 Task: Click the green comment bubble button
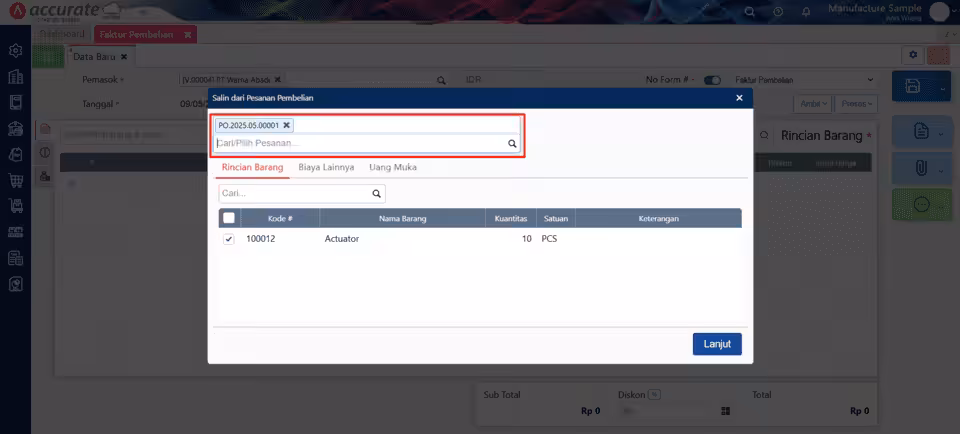[x=921, y=204]
